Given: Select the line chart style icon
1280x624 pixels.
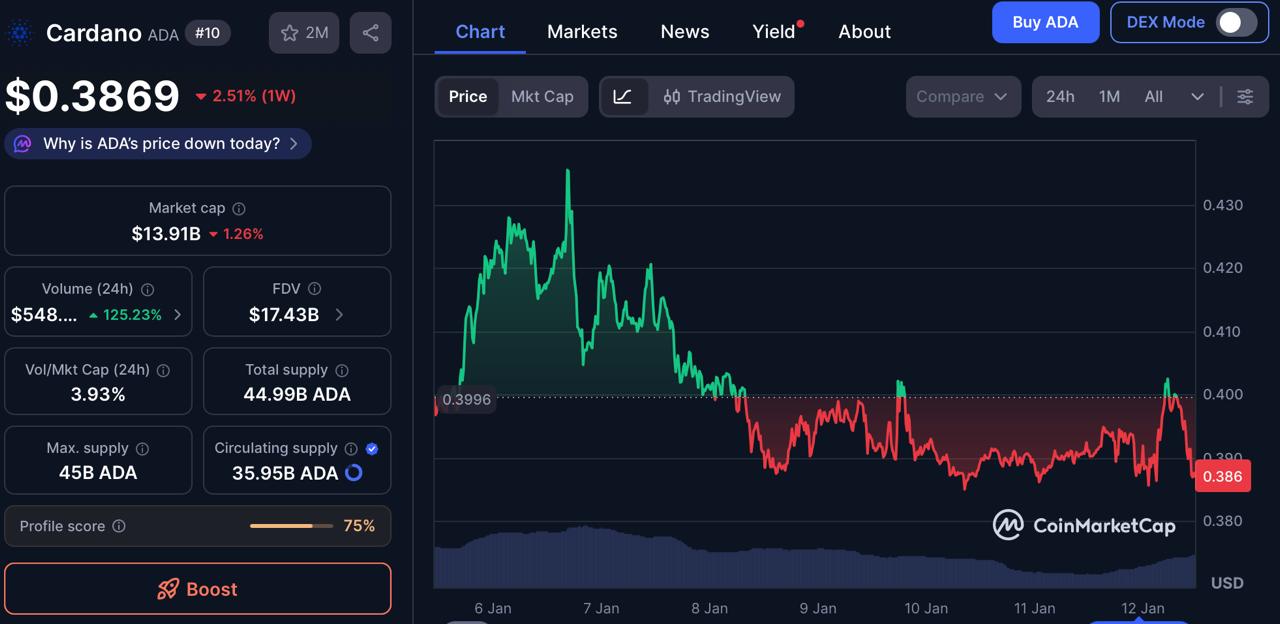Looking at the screenshot, I should 625,96.
